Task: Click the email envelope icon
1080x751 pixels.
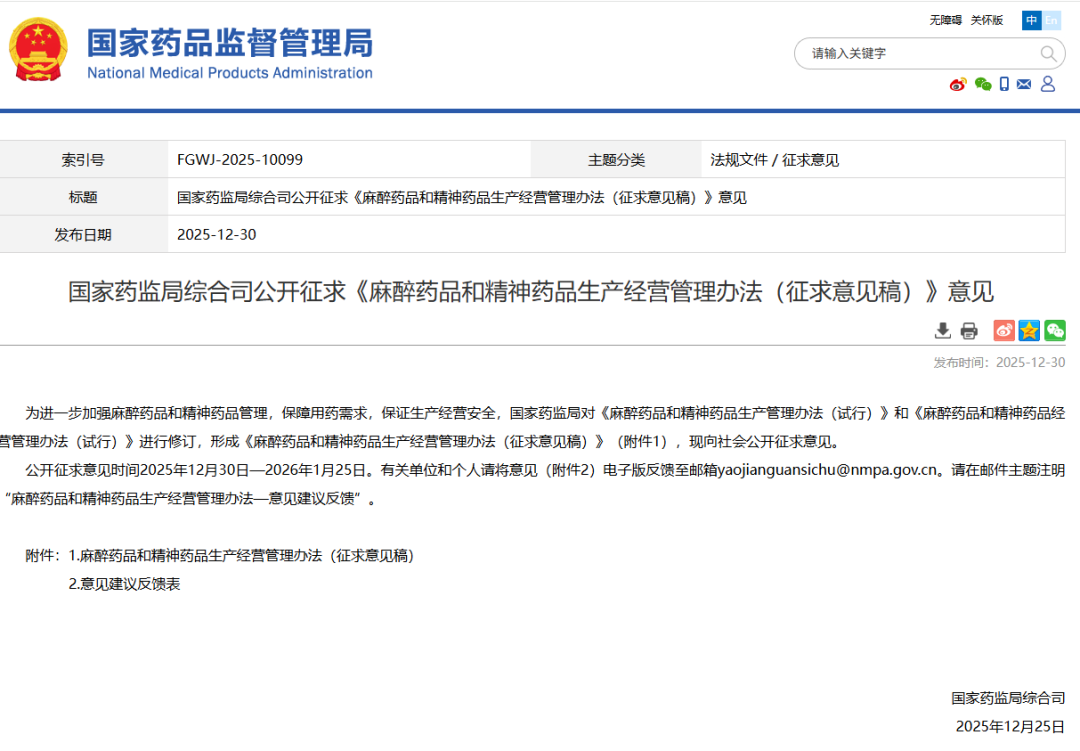Action: 1024,84
